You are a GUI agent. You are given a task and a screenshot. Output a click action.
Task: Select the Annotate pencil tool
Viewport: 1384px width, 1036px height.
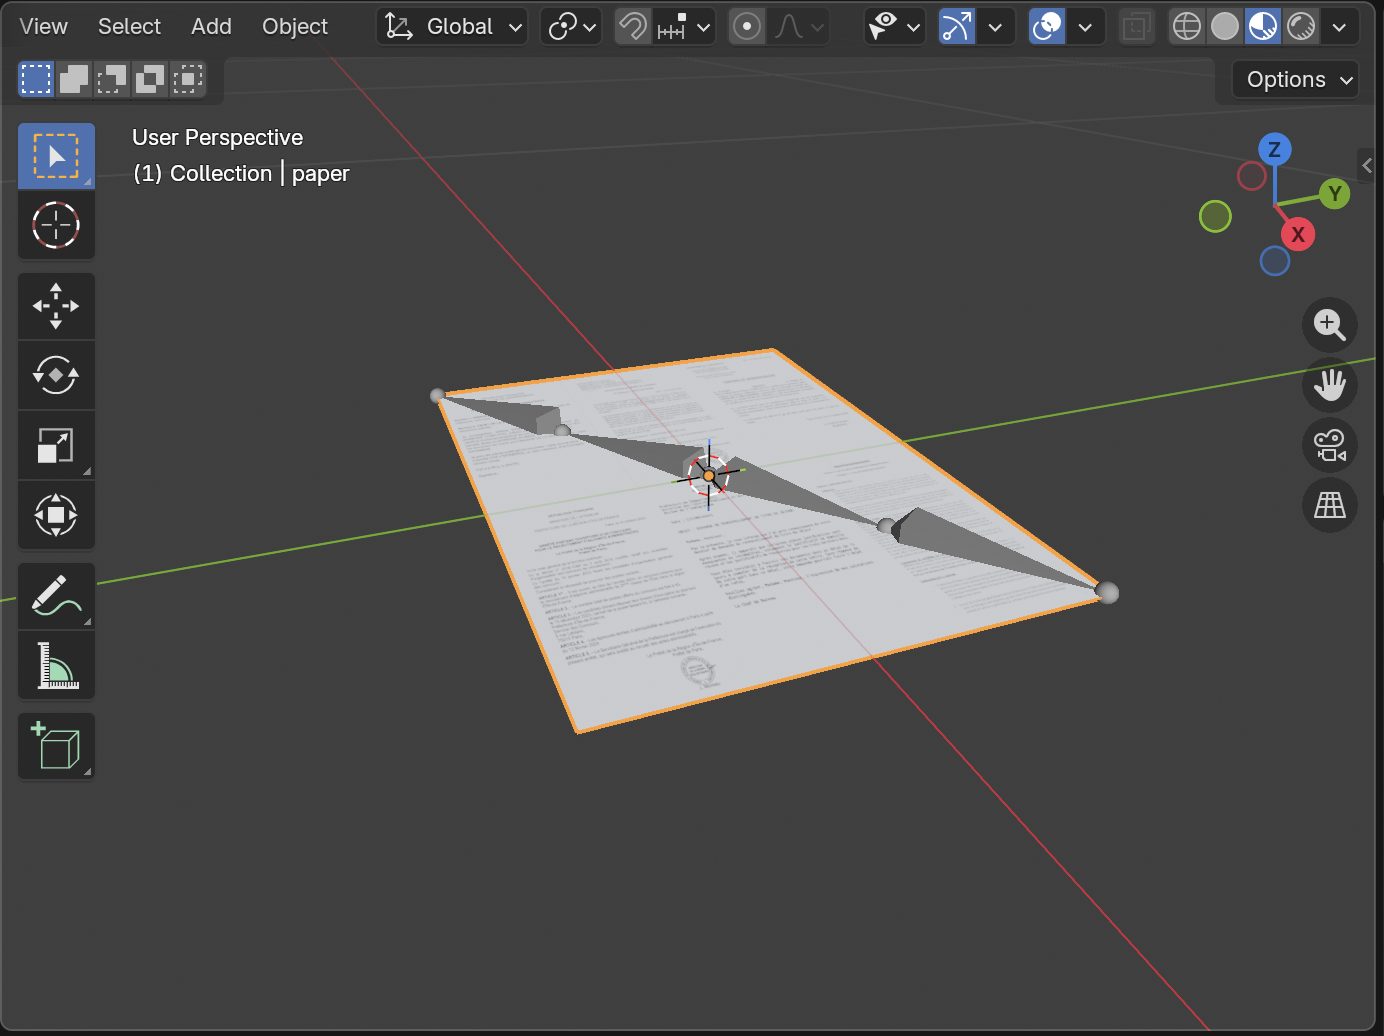[x=56, y=596]
